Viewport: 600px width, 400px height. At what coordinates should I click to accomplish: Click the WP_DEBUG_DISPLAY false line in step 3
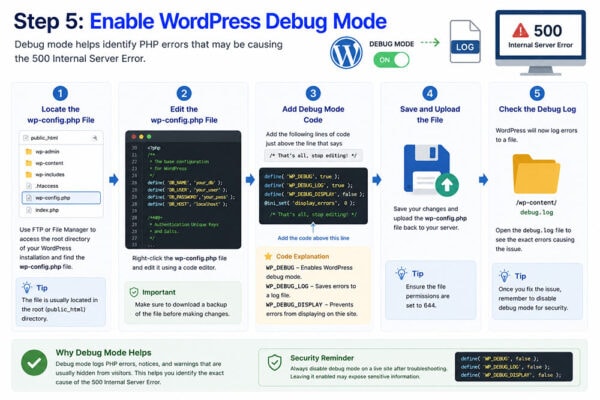tap(314, 194)
